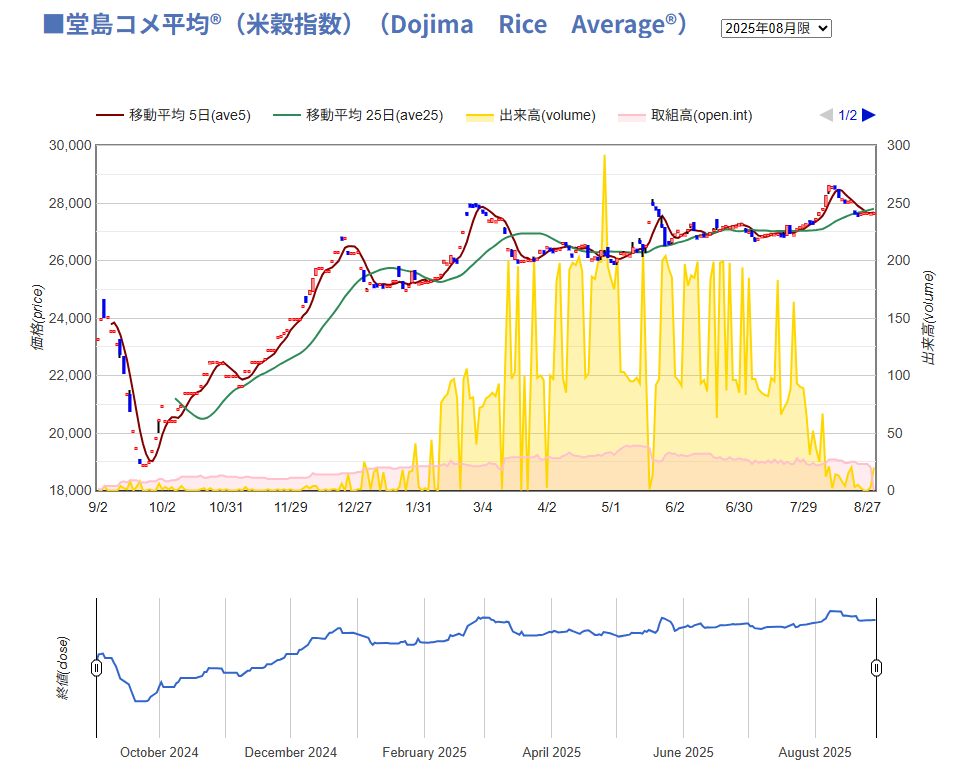Click the 26,000 price axis label

point(70,260)
